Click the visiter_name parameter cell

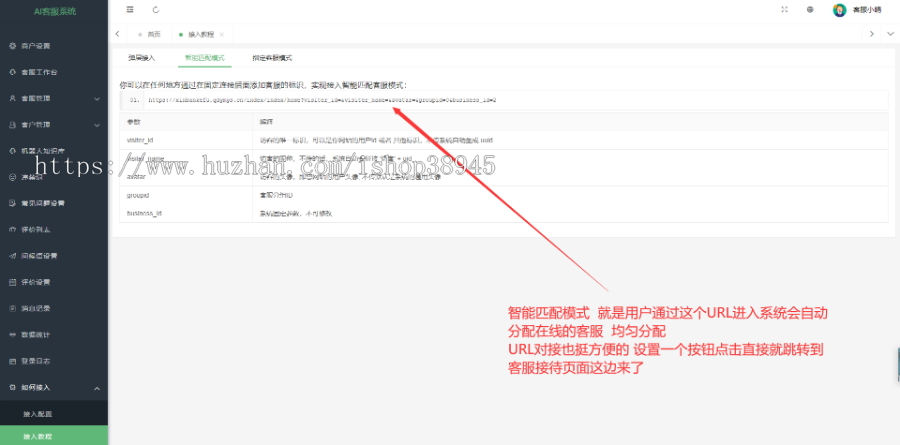[x=186, y=158]
